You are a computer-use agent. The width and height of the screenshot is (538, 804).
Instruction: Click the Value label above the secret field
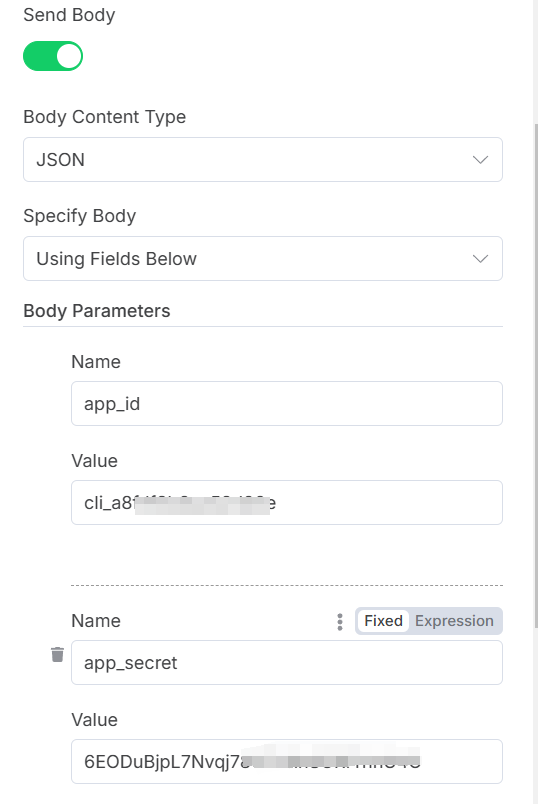94,720
